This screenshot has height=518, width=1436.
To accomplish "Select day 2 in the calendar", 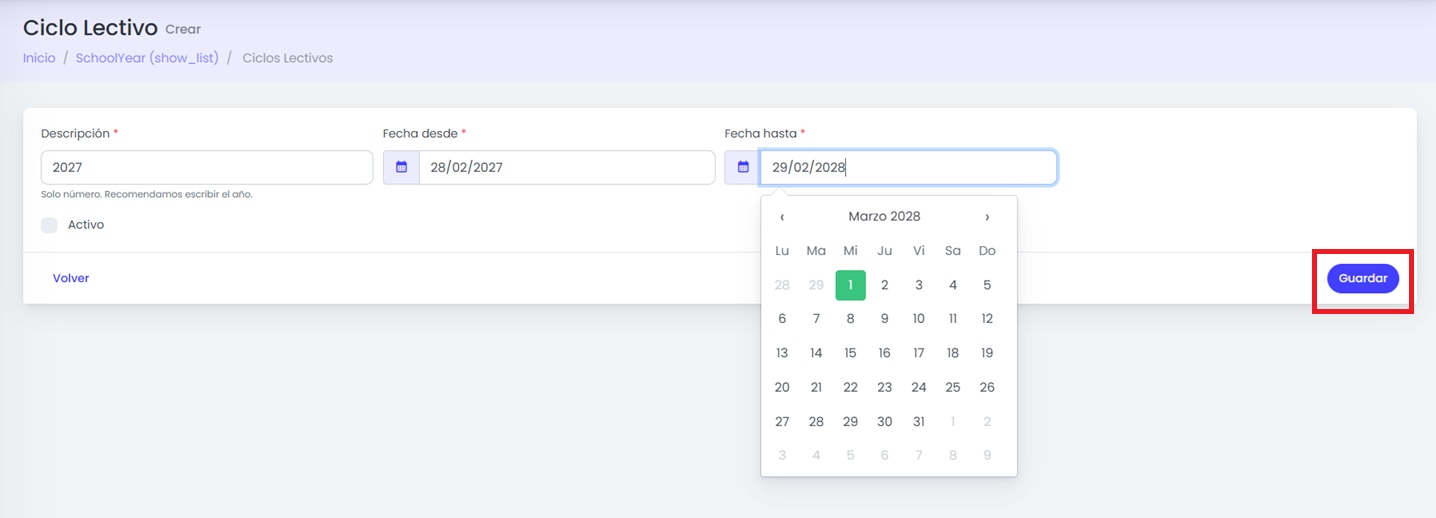I will pos(884,285).
